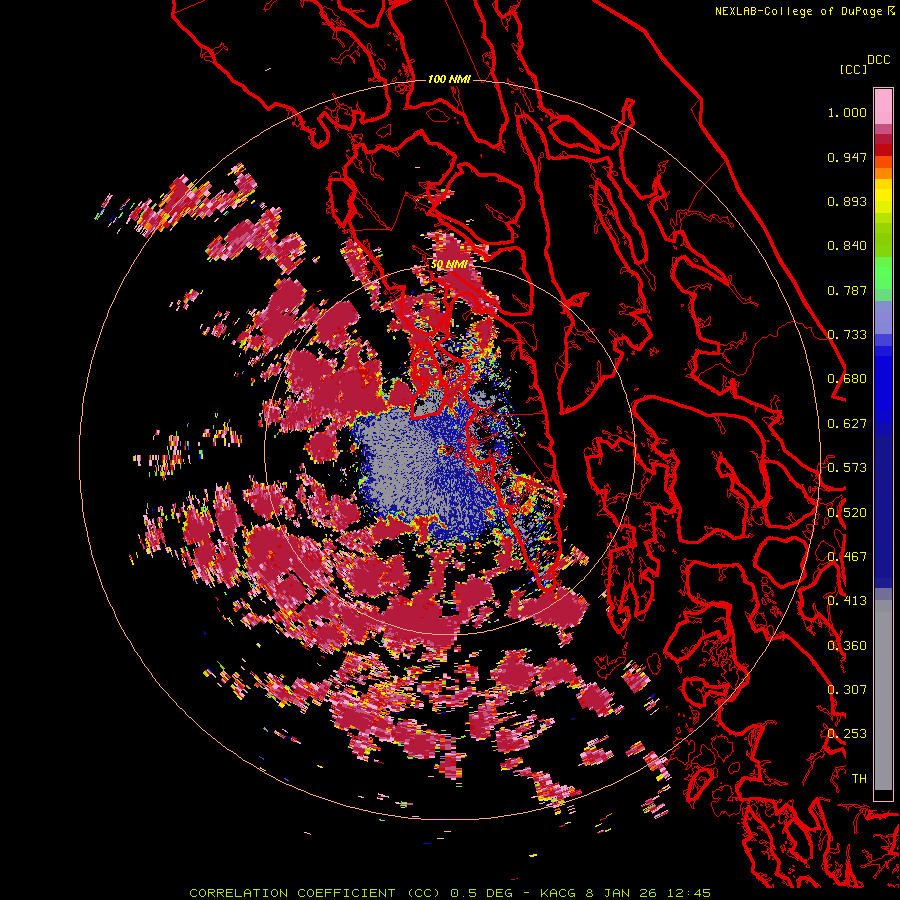The width and height of the screenshot is (900, 900).
Task: Click the TH threshold label
Action: (x=859, y=779)
